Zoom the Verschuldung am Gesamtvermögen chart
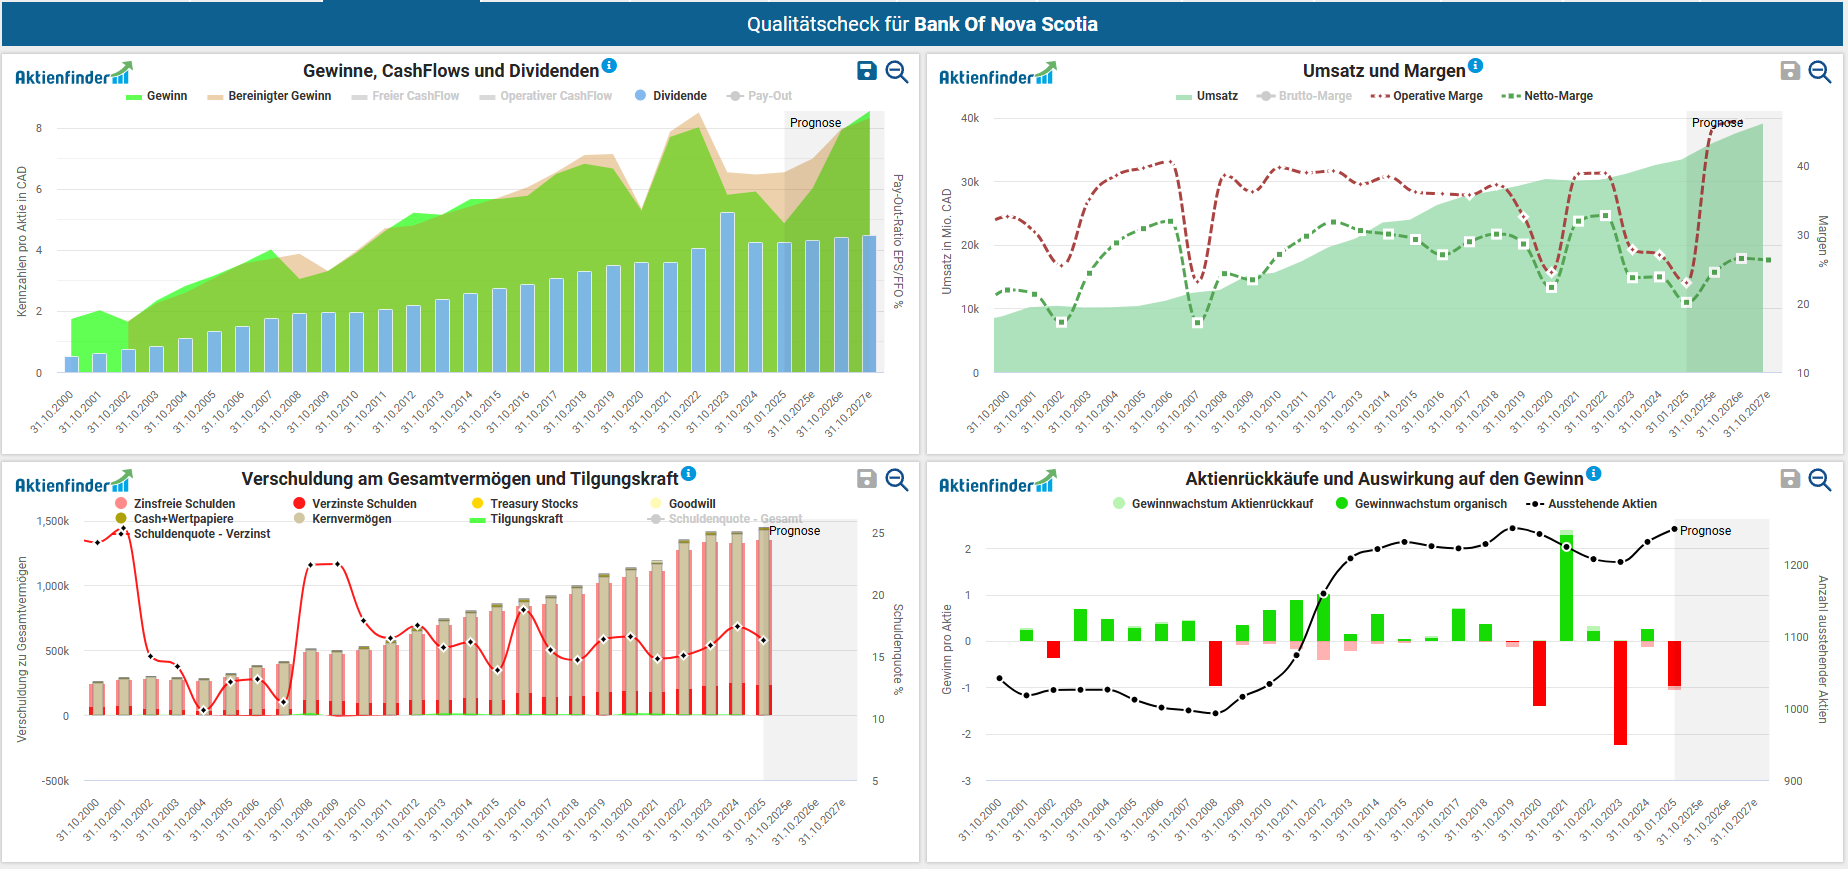The image size is (1848, 869). tap(897, 479)
